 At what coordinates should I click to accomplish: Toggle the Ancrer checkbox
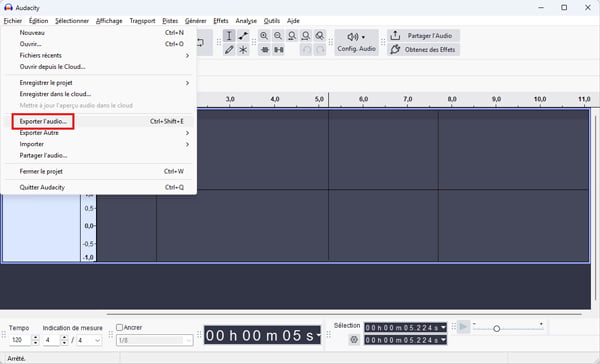tap(119, 327)
